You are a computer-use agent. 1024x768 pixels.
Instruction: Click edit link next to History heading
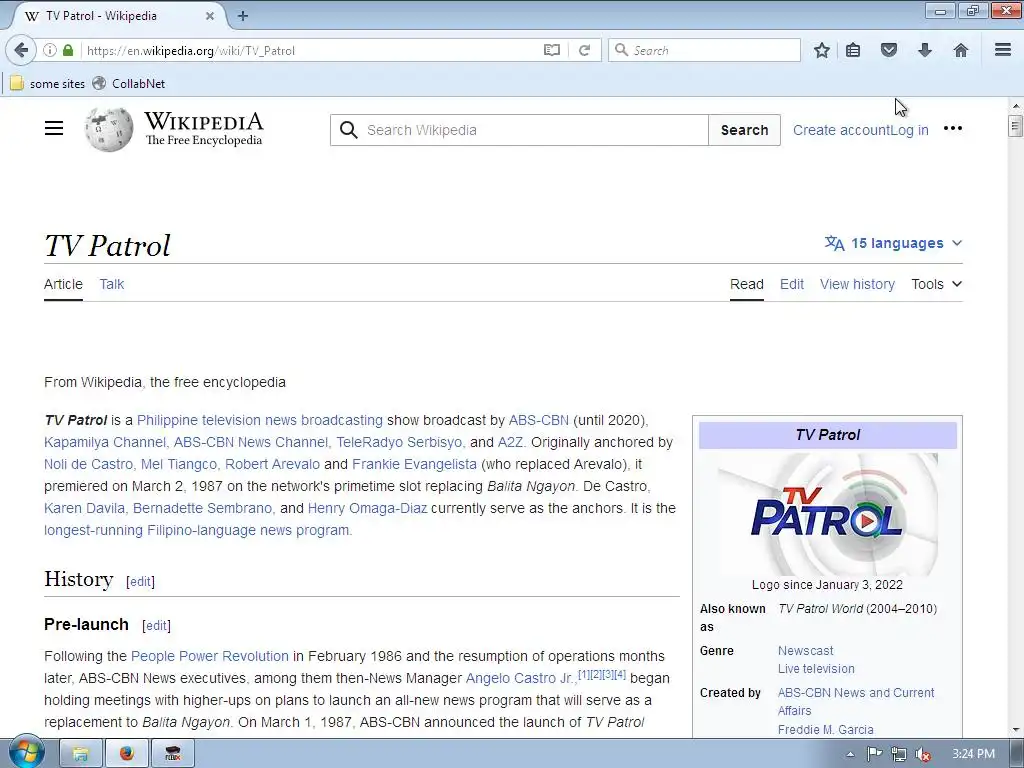[x=140, y=581]
